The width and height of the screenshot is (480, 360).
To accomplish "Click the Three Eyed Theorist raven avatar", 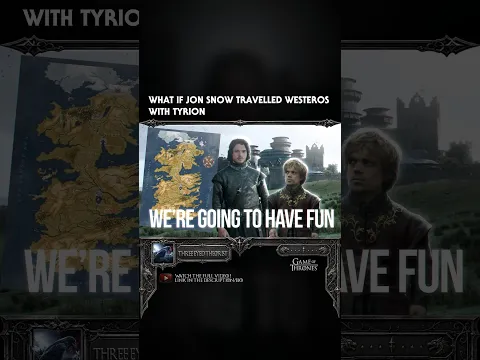I will (163, 253).
